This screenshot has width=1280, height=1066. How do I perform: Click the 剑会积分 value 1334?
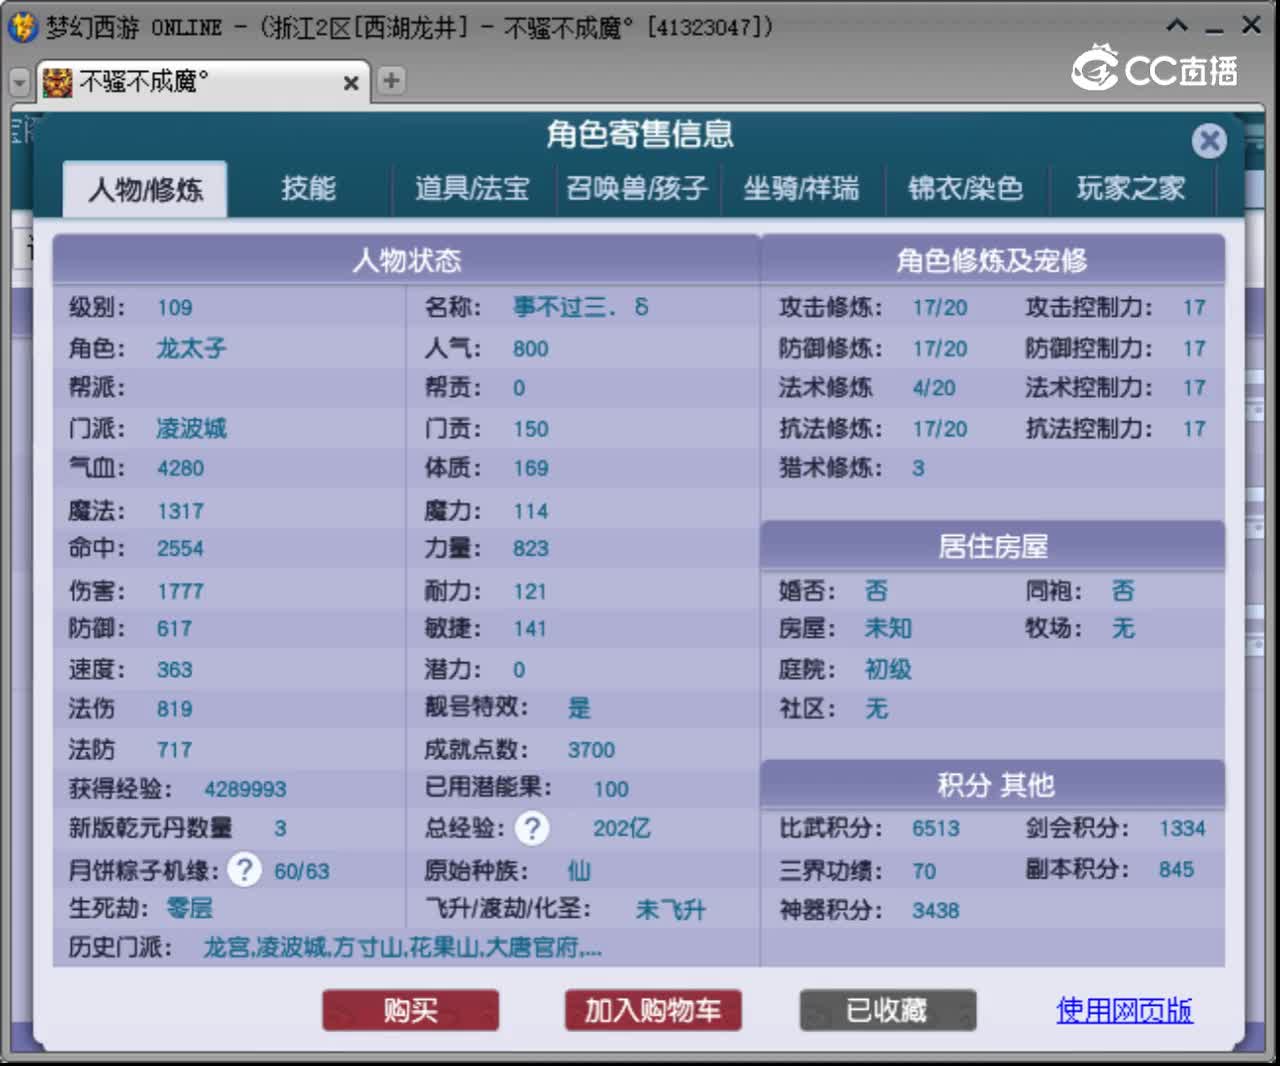(1182, 829)
